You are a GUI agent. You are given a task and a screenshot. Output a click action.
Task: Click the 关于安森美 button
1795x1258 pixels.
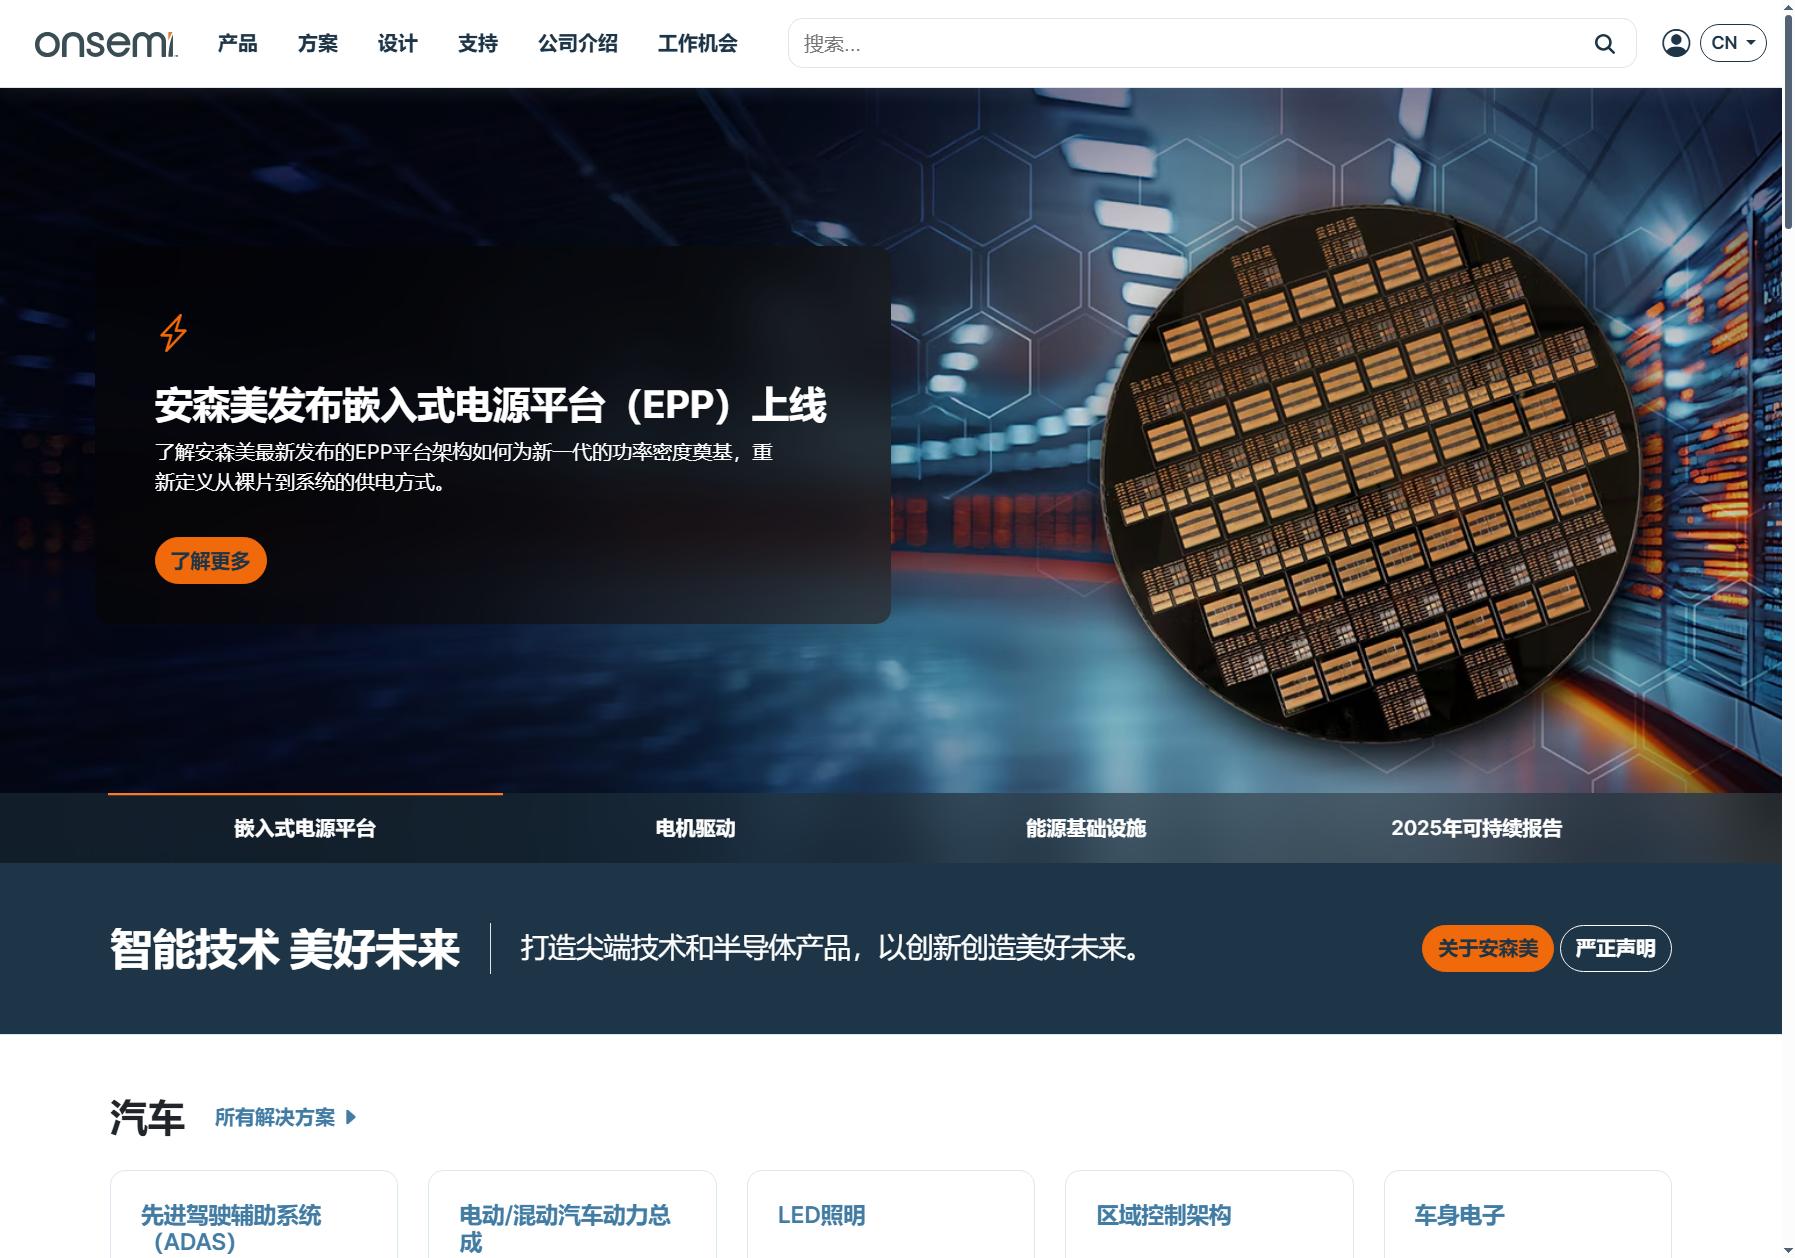1487,948
